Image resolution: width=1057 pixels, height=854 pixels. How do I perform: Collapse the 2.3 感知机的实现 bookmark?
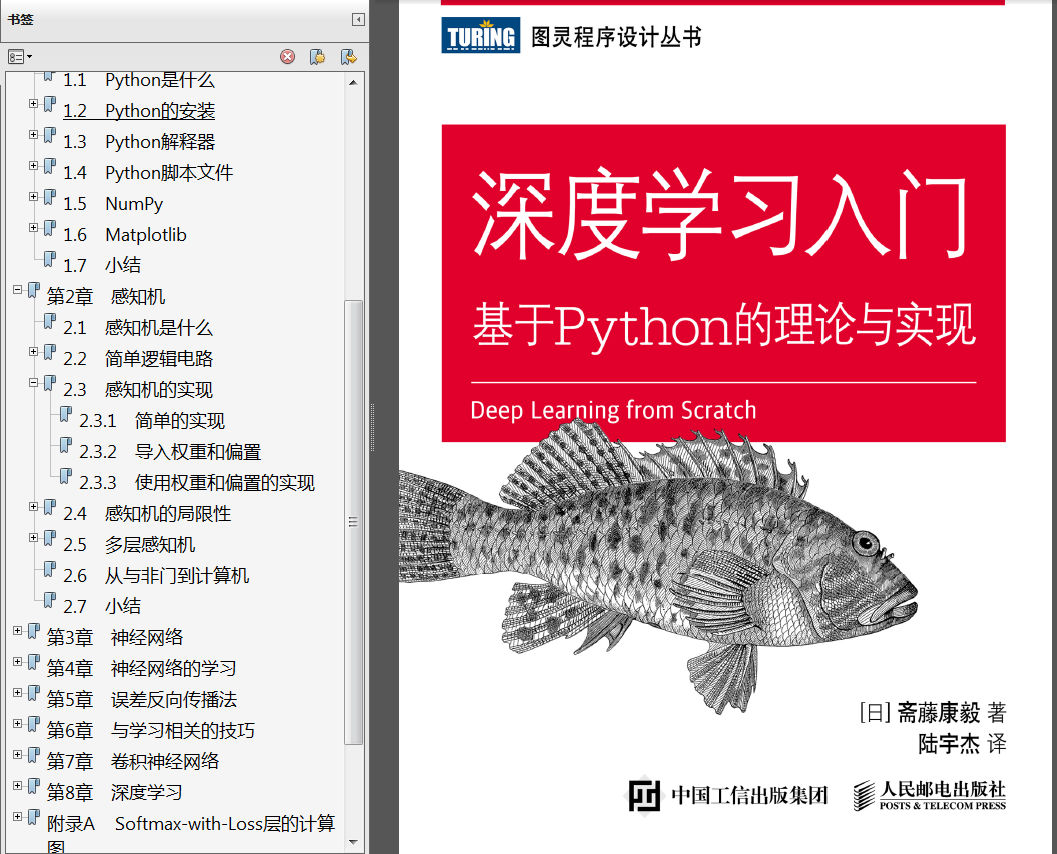(x=33, y=382)
